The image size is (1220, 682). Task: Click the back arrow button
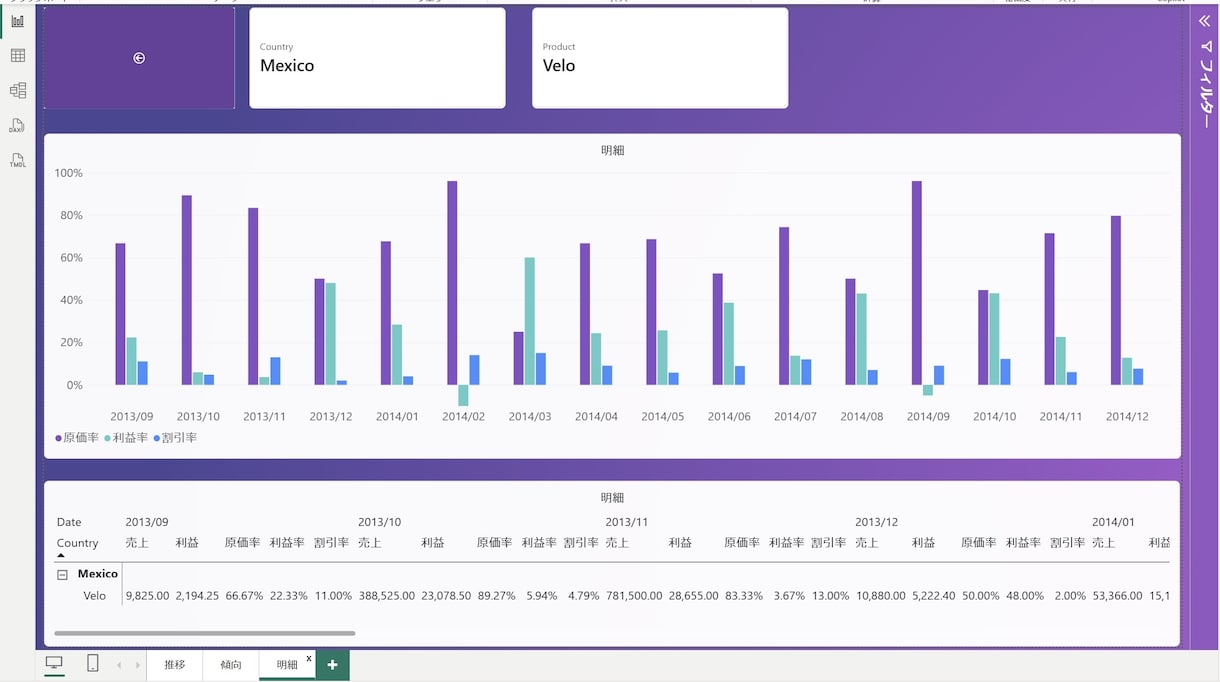pyautogui.click(x=139, y=58)
